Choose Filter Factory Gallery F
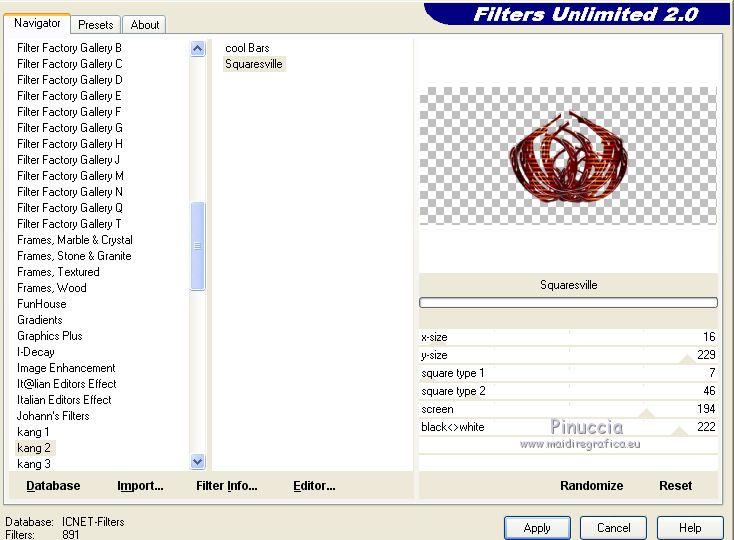The height and width of the screenshot is (540, 734). (x=69, y=112)
